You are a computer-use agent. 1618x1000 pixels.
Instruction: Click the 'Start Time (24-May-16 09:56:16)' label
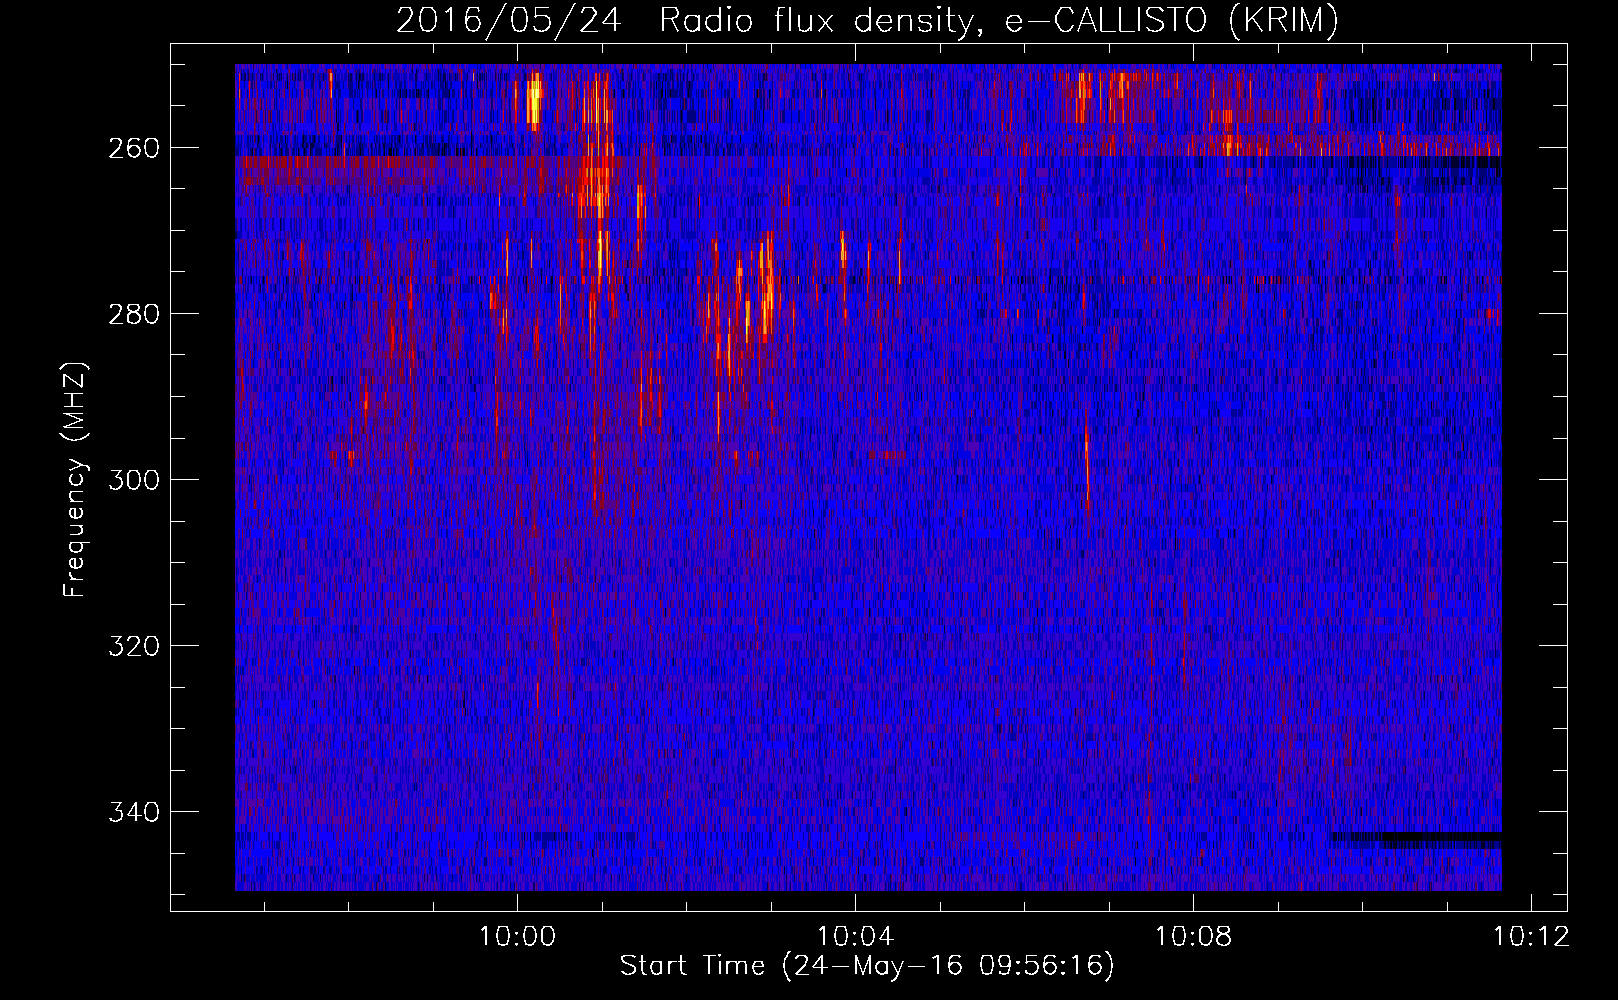pyautogui.click(x=867, y=966)
